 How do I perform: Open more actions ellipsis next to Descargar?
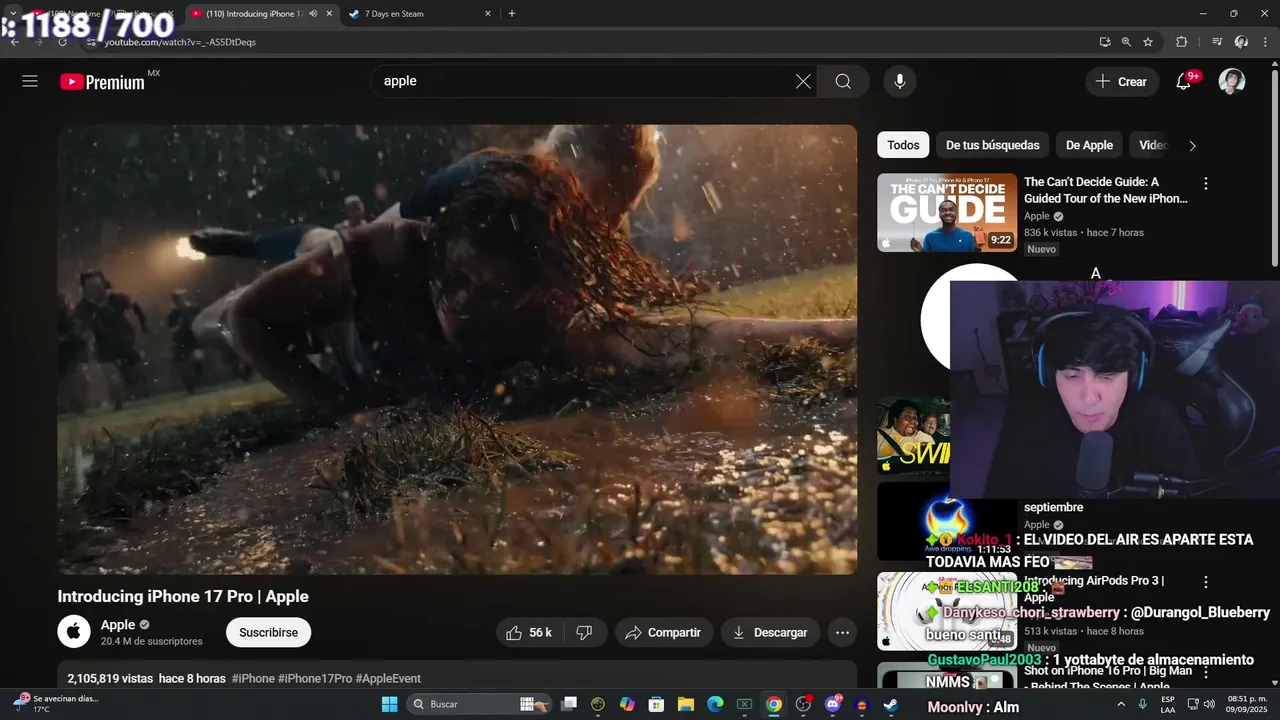pos(842,632)
